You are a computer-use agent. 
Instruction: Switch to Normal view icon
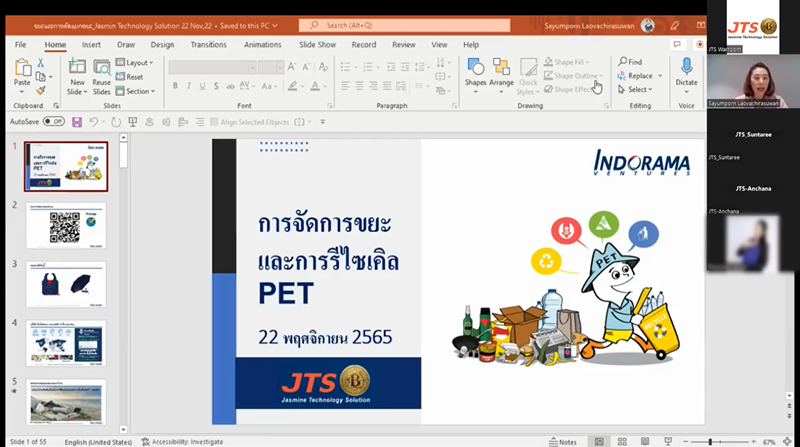click(599, 441)
